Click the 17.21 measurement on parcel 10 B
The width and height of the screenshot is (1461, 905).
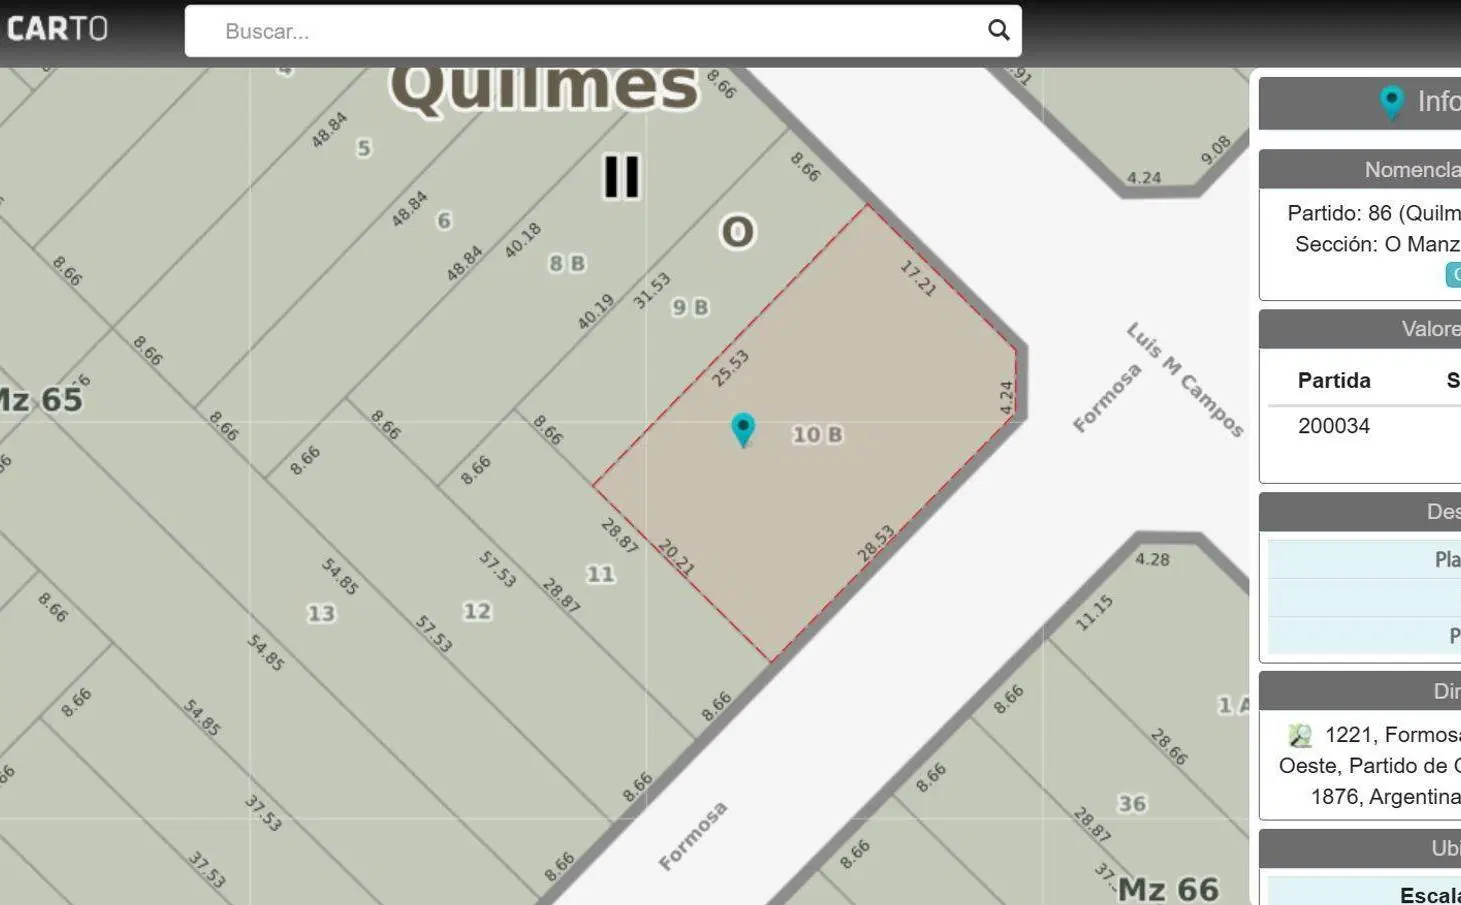tap(918, 278)
